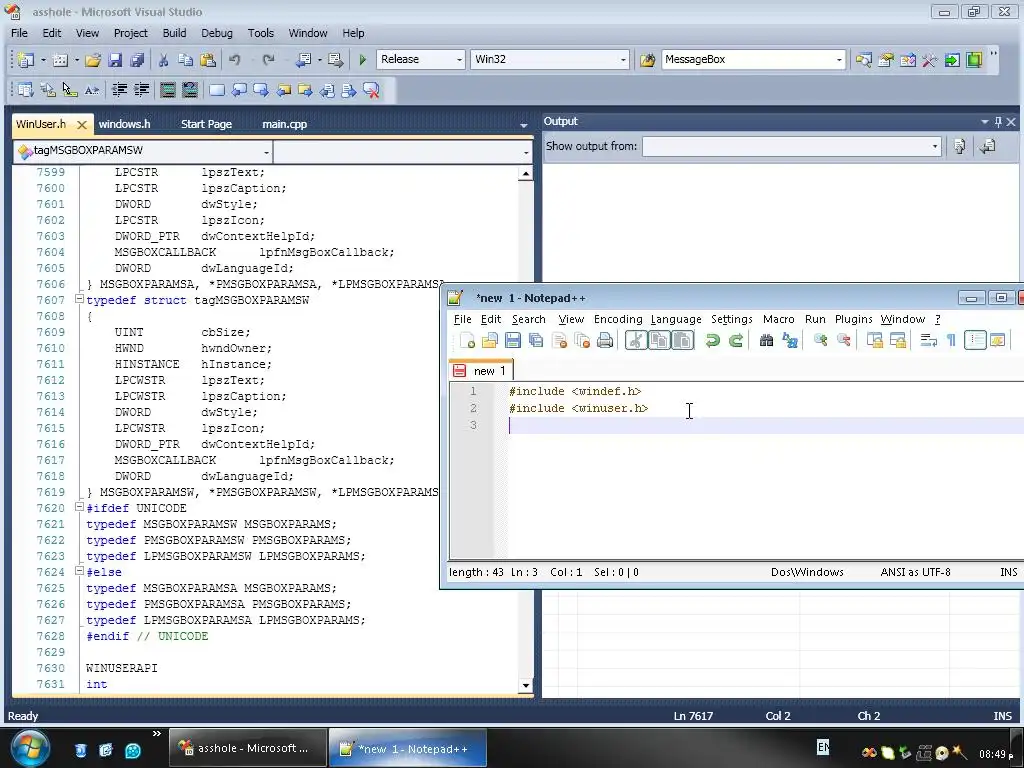1024x768 pixels.
Task: Open active files list arrow beside tabs
Action: tap(524, 124)
